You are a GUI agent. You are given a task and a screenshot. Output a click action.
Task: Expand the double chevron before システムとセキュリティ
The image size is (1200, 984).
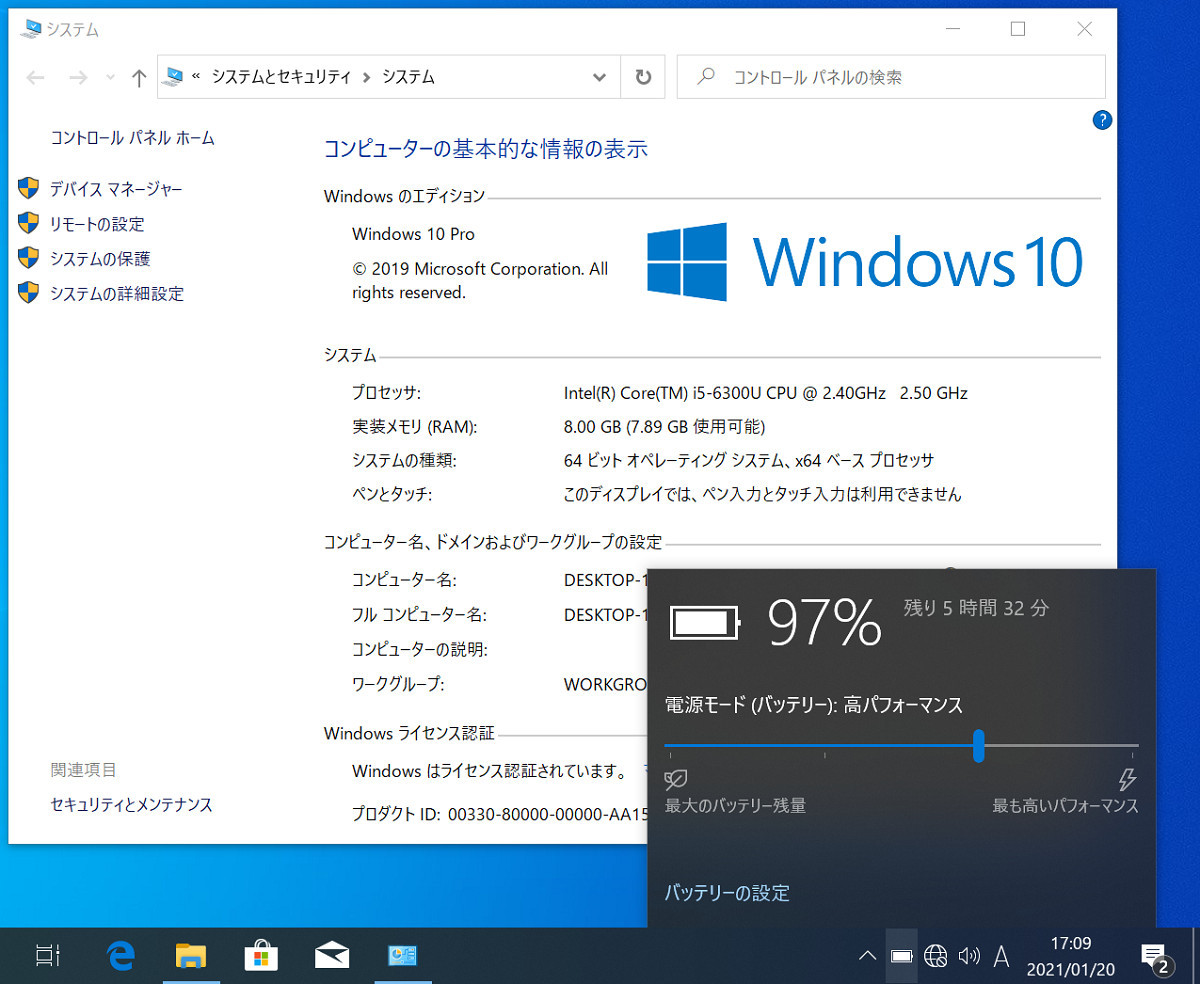coord(197,77)
